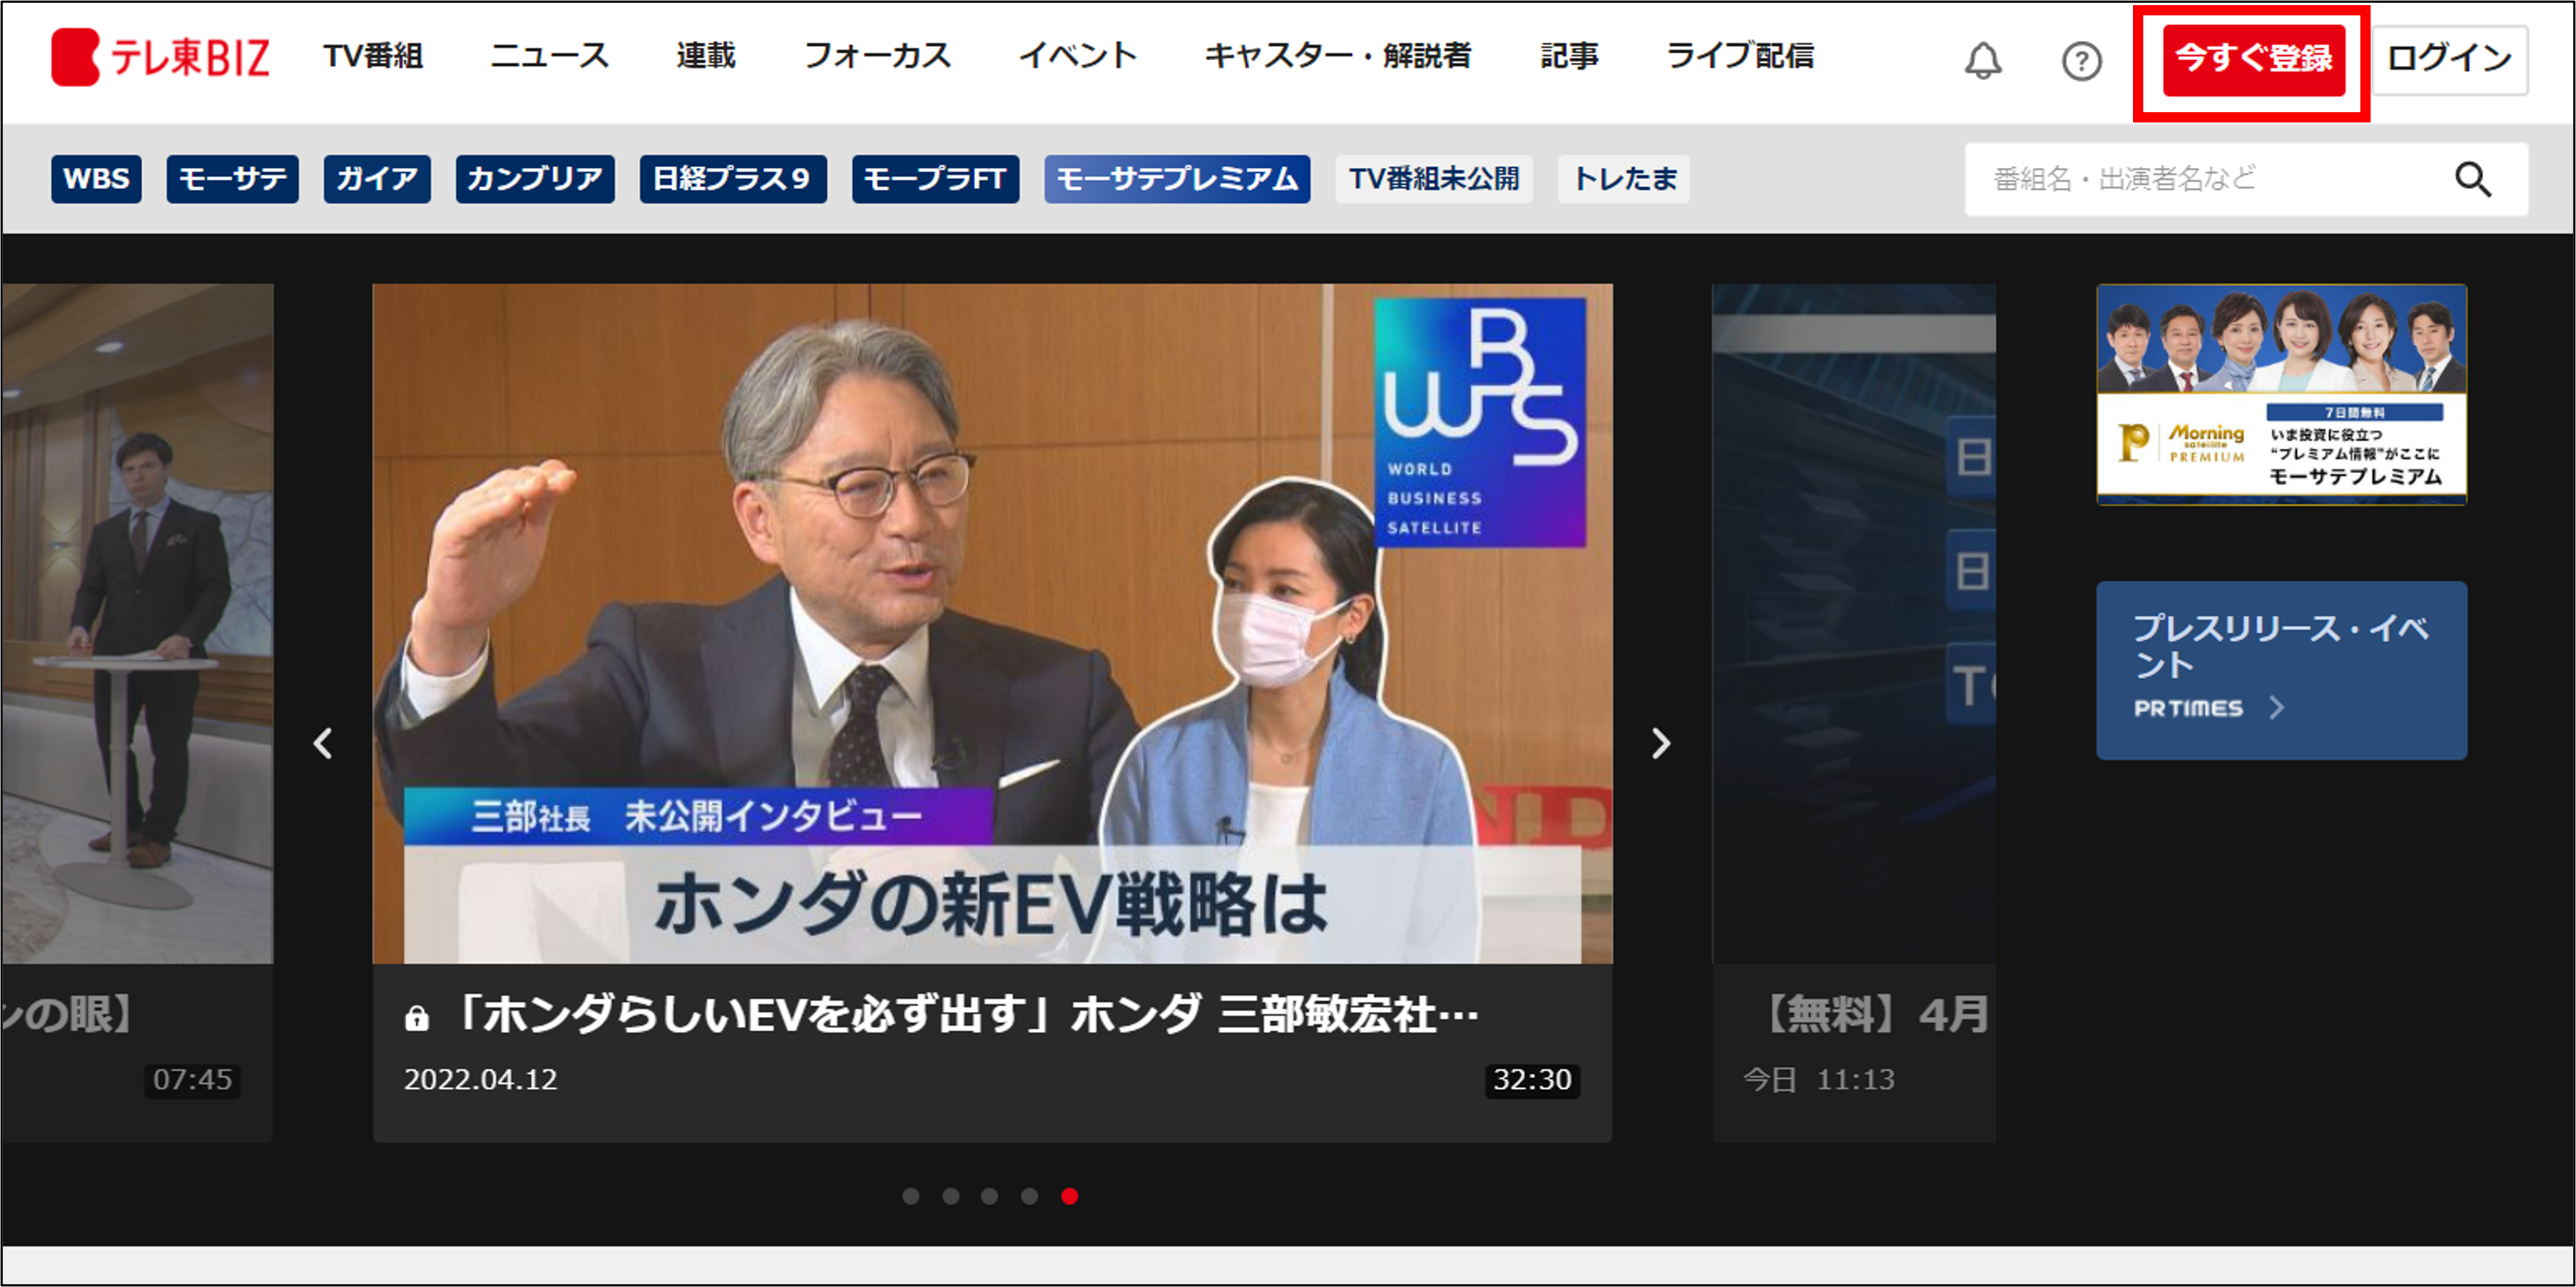The width and height of the screenshot is (2576, 1287).
Task: Select the third carousel dot
Action: tap(989, 1196)
